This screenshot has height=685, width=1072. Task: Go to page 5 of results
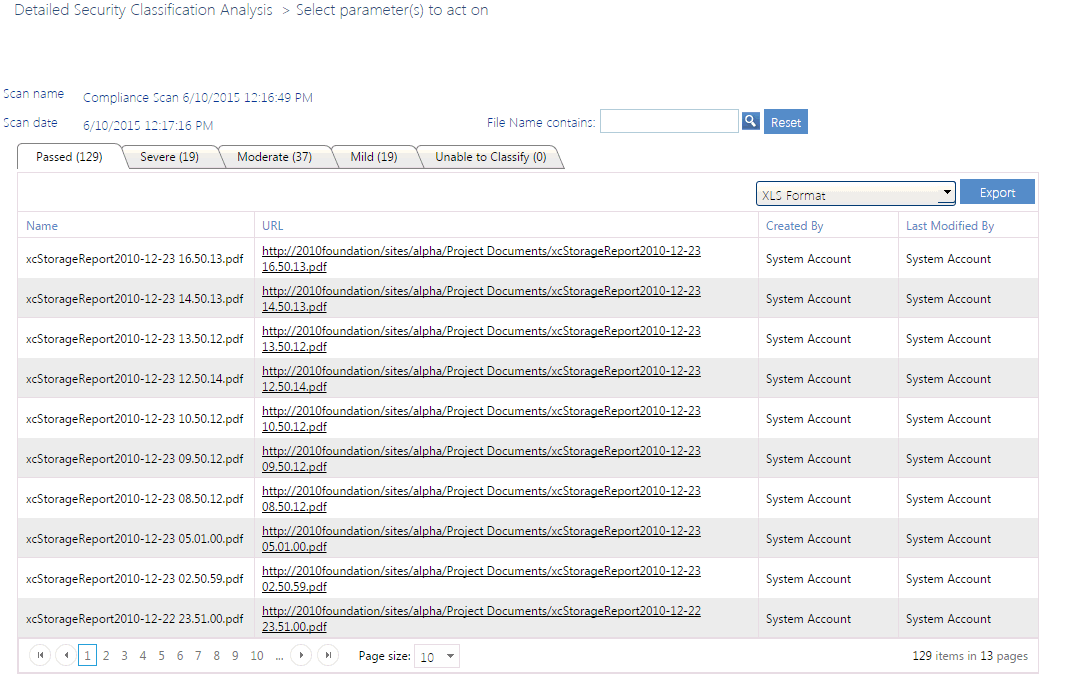tap(161, 656)
